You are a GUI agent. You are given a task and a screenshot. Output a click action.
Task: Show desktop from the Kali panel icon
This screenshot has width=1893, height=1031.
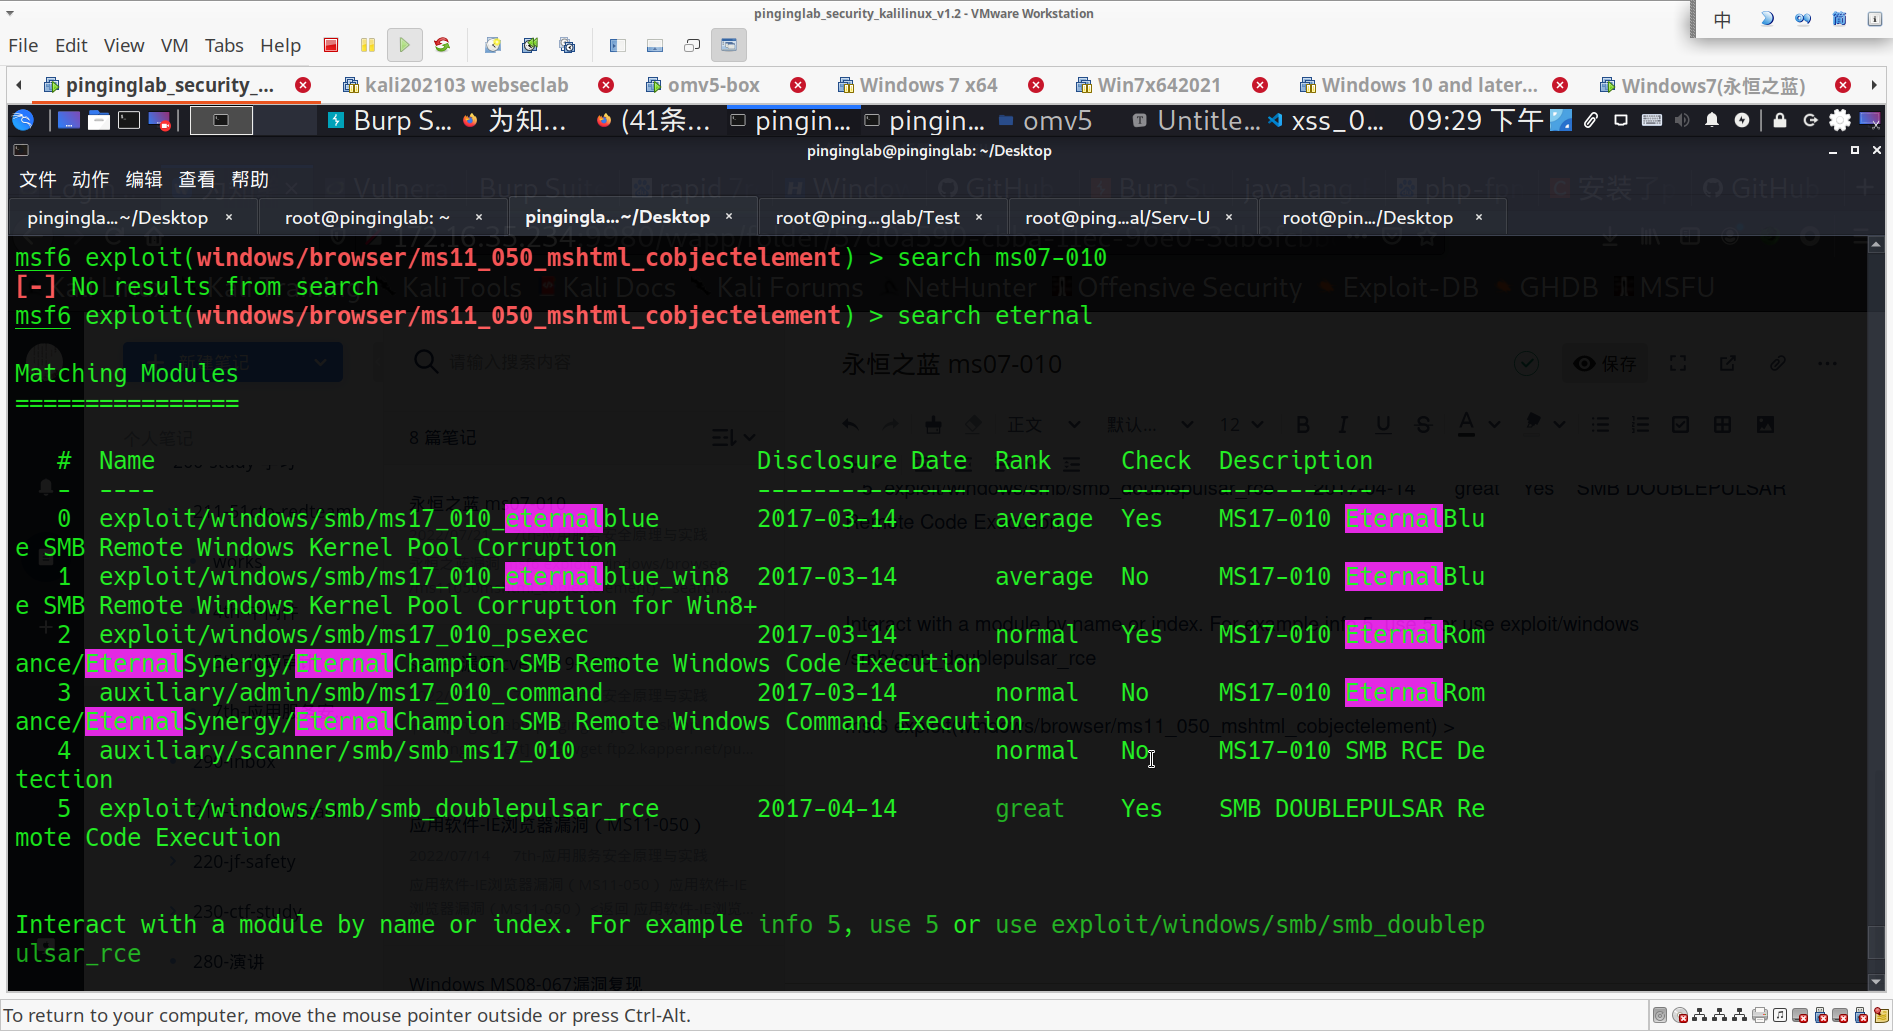pyautogui.click(x=68, y=121)
